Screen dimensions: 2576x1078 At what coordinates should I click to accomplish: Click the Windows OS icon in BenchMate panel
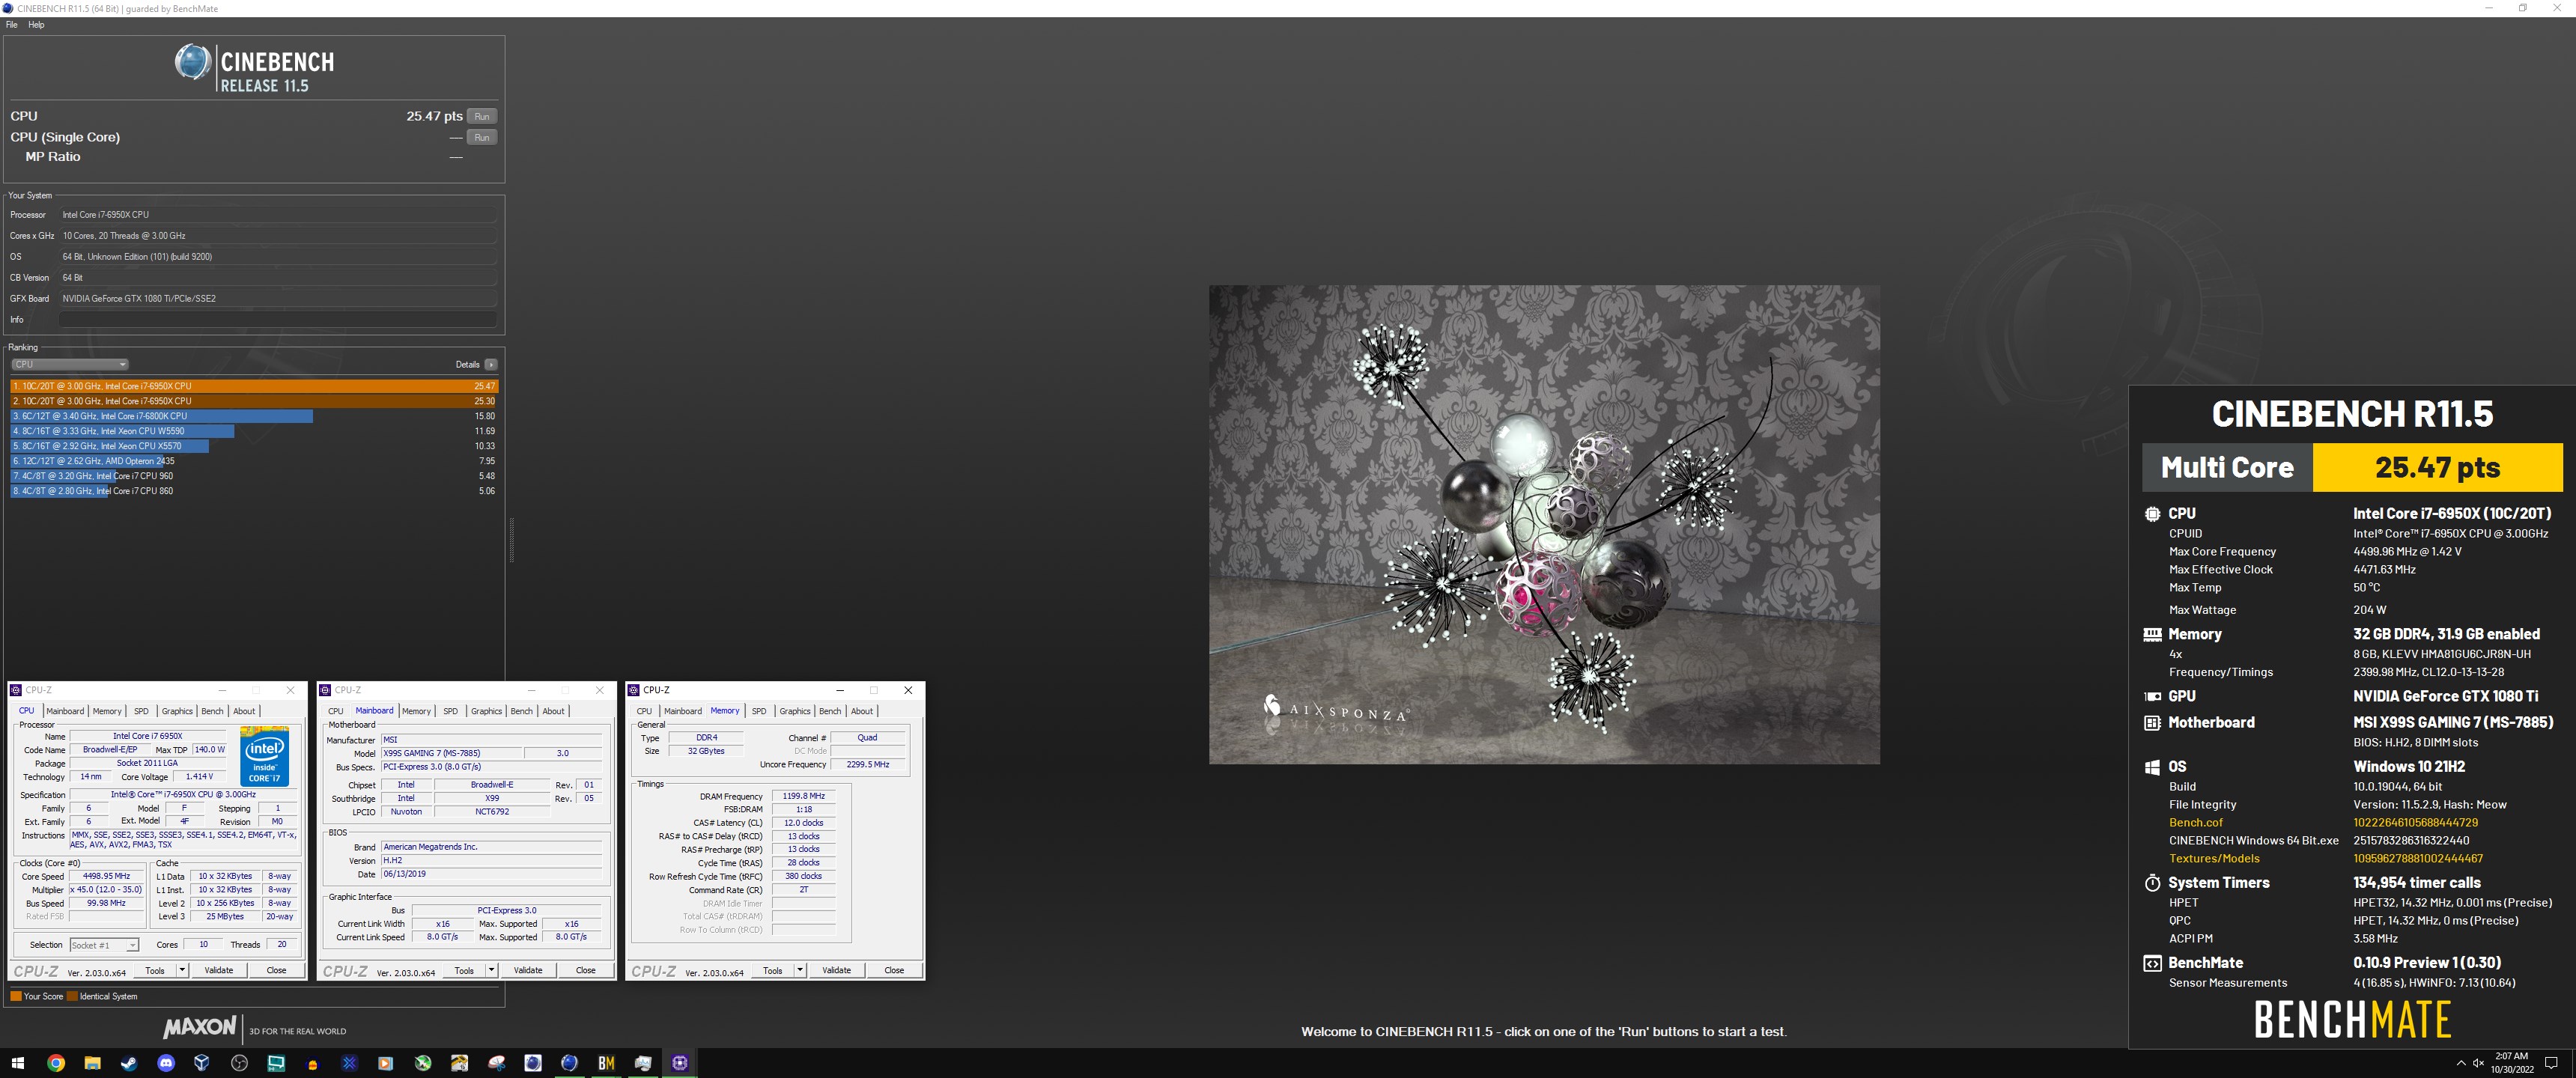pyautogui.click(x=2152, y=767)
